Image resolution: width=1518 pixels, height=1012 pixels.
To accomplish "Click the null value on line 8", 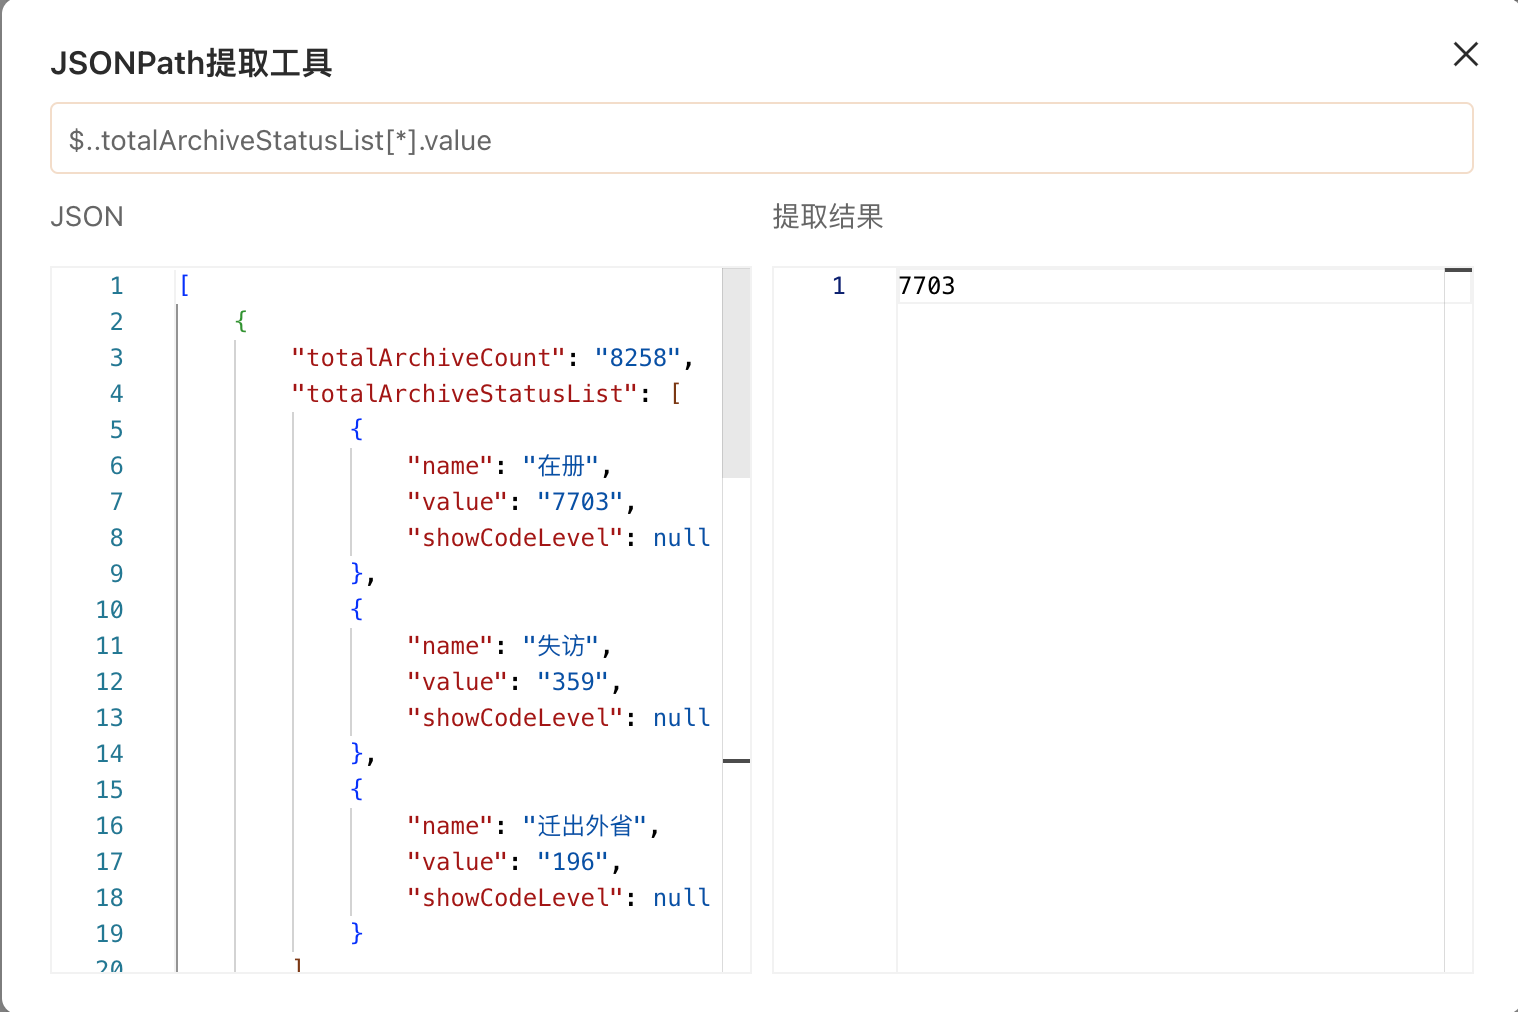I will (682, 538).
